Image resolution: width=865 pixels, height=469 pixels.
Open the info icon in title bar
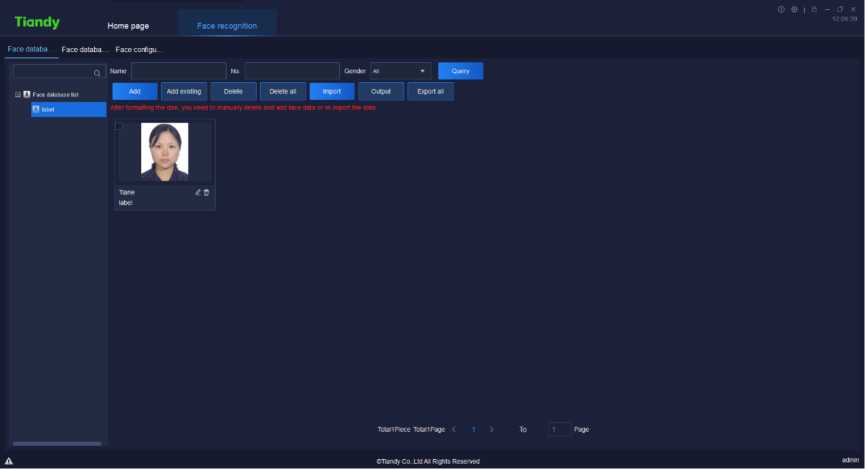click(781, 10)
